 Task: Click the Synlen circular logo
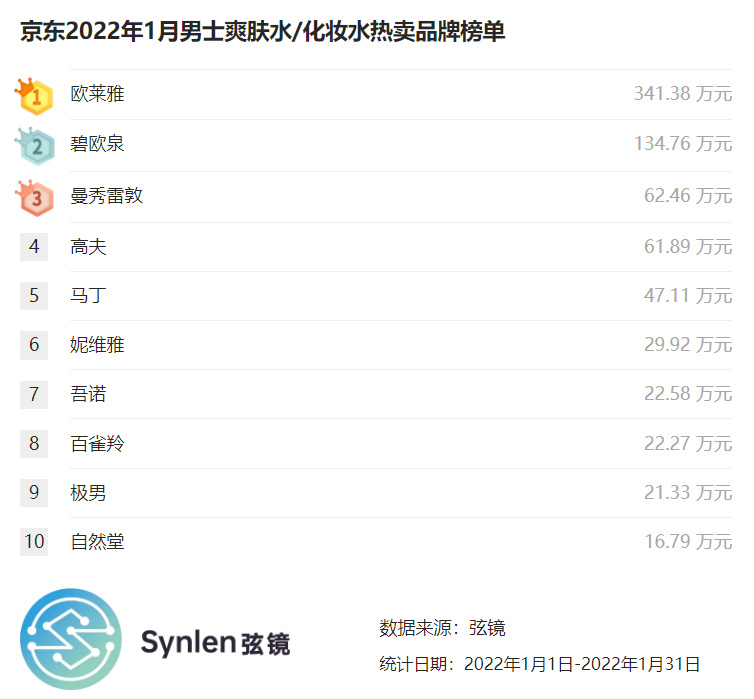point(71,639)
